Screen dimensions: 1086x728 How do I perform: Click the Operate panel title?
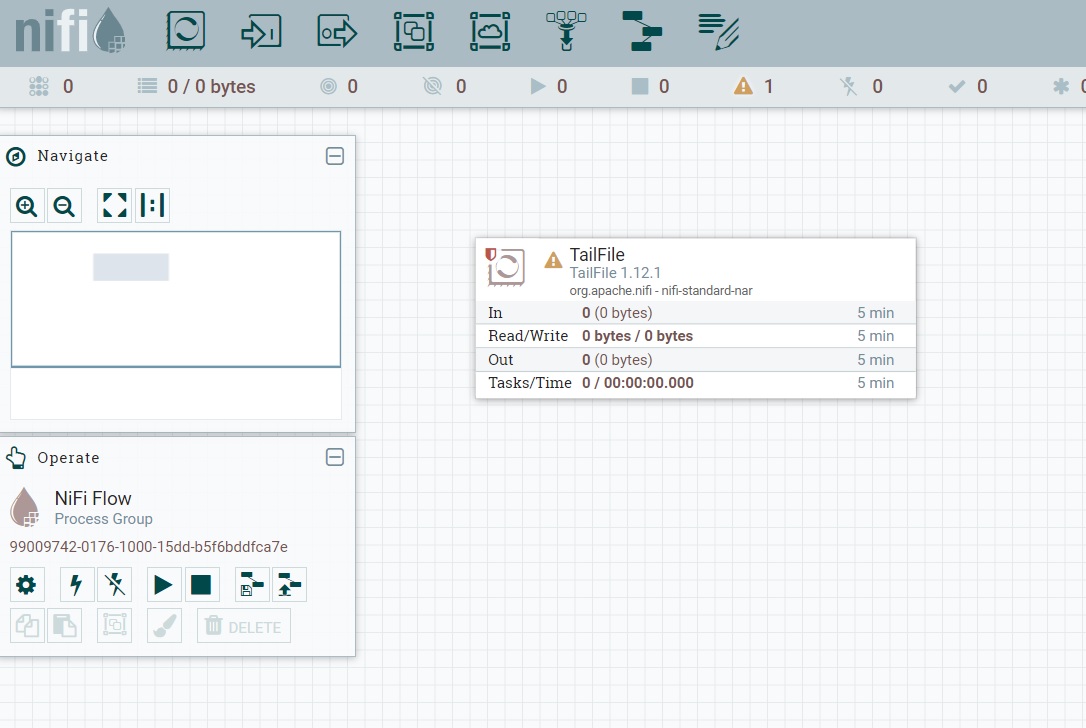pyautogui.click(x=69, y=458)
